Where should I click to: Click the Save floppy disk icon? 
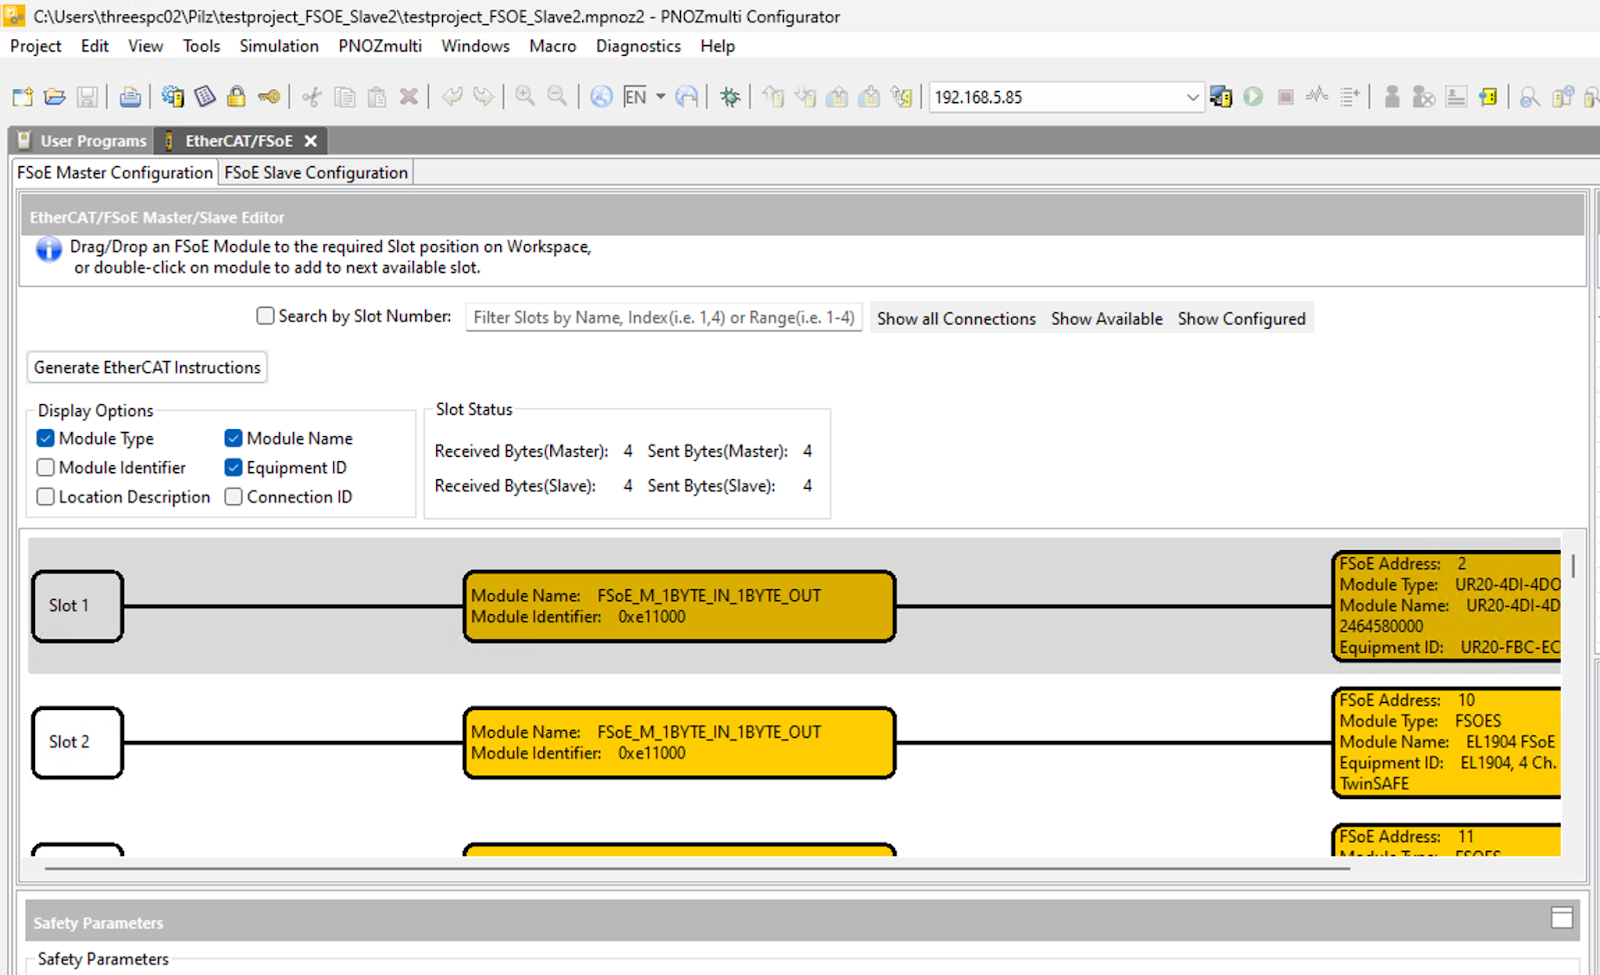(88, 97)
